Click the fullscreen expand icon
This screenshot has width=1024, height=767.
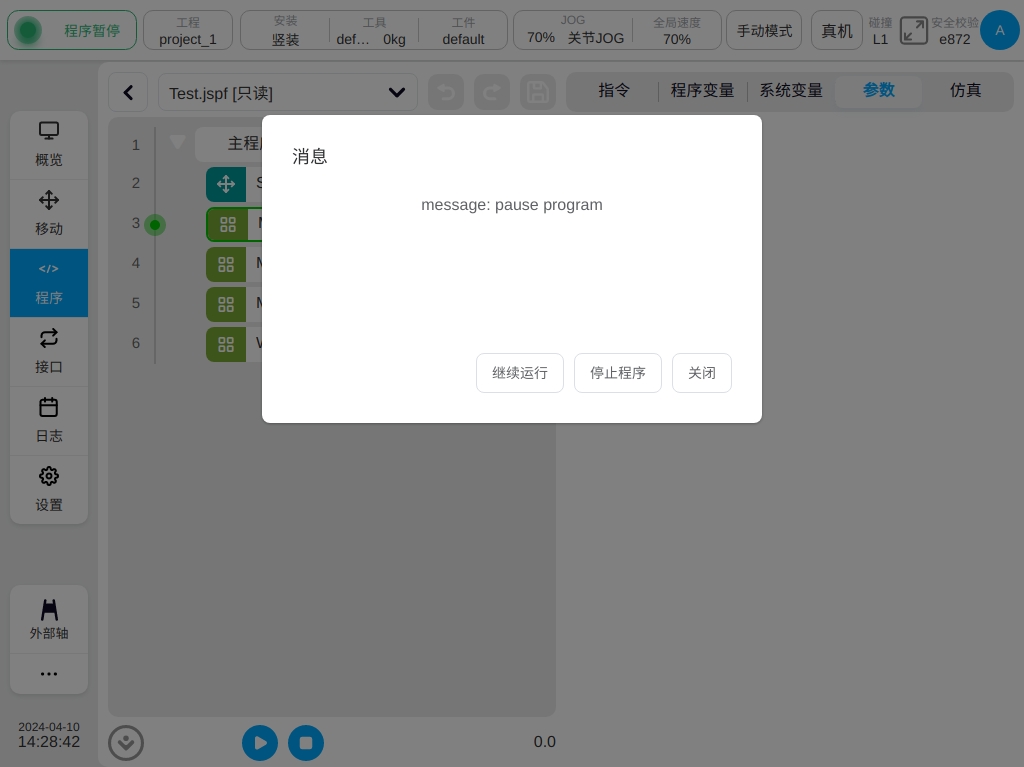click(913, 31)
